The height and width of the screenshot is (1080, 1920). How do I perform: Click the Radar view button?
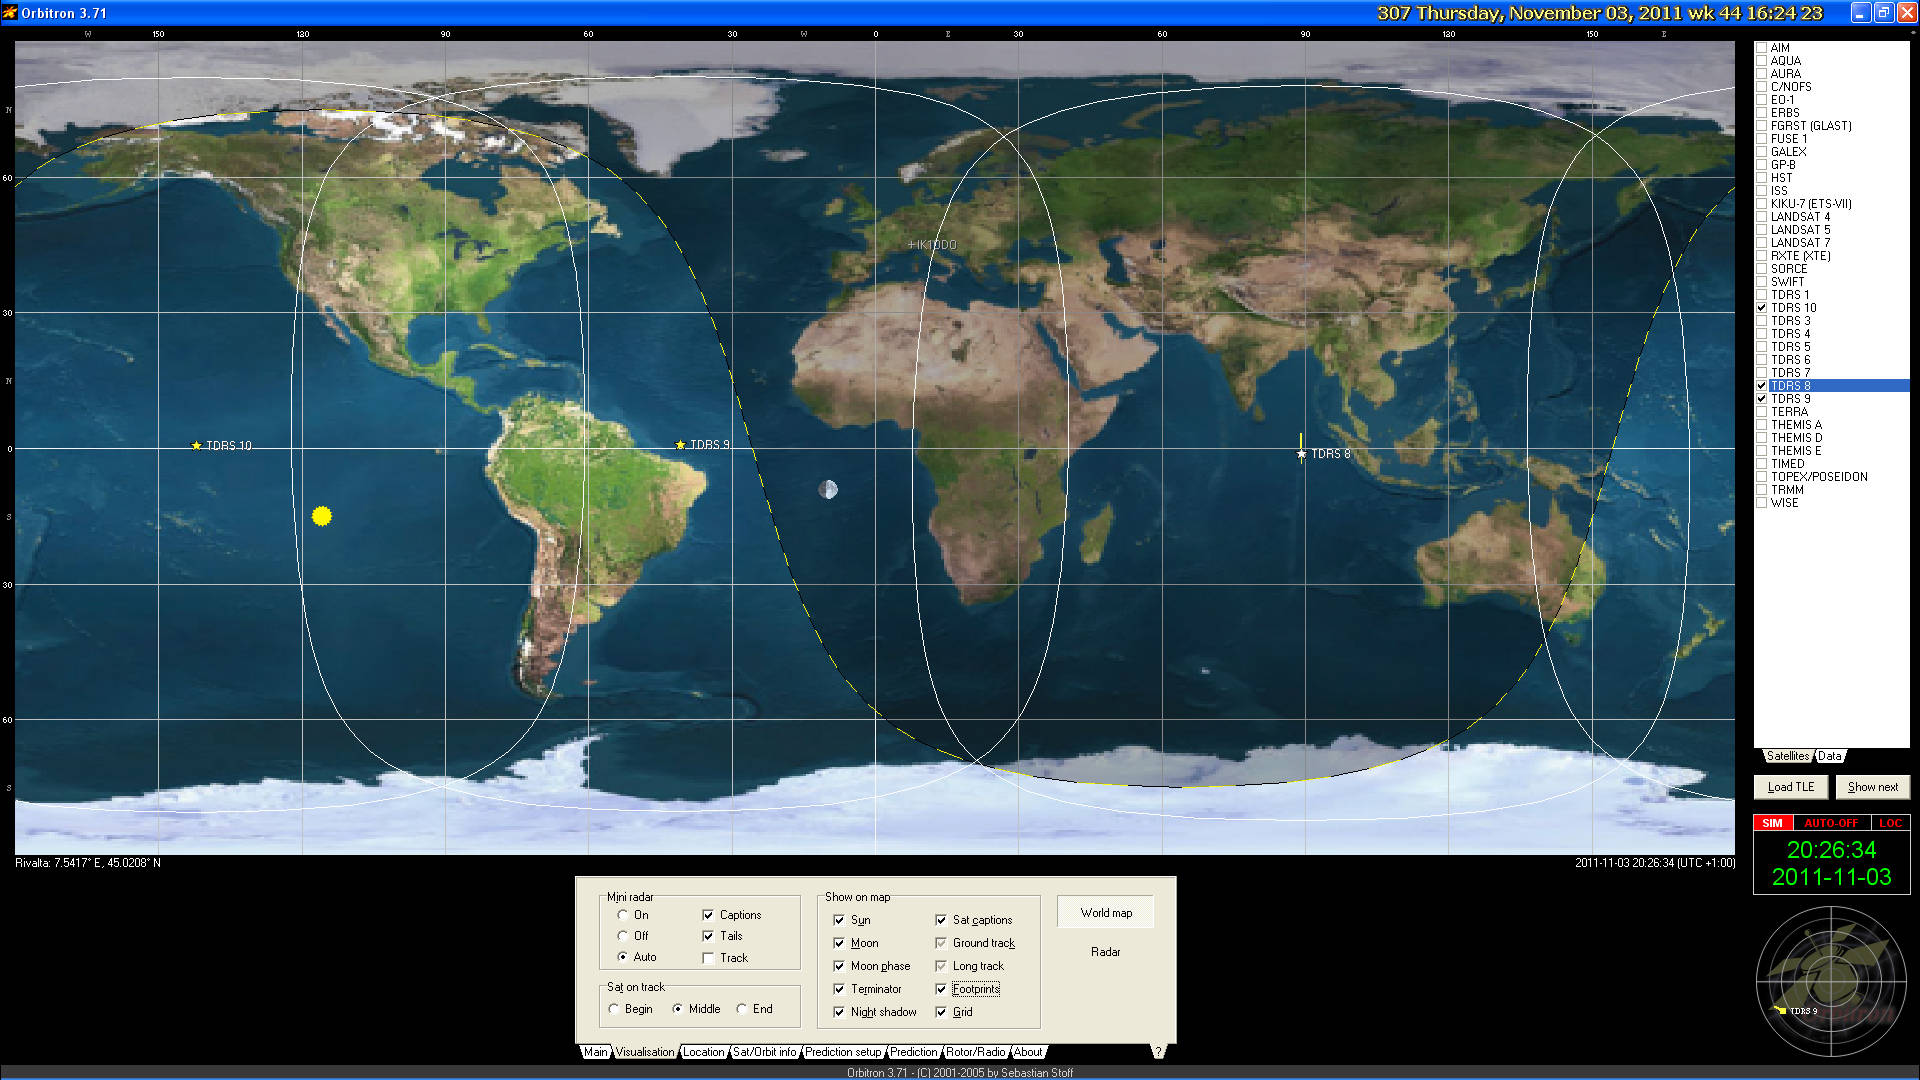(1105, 952)
